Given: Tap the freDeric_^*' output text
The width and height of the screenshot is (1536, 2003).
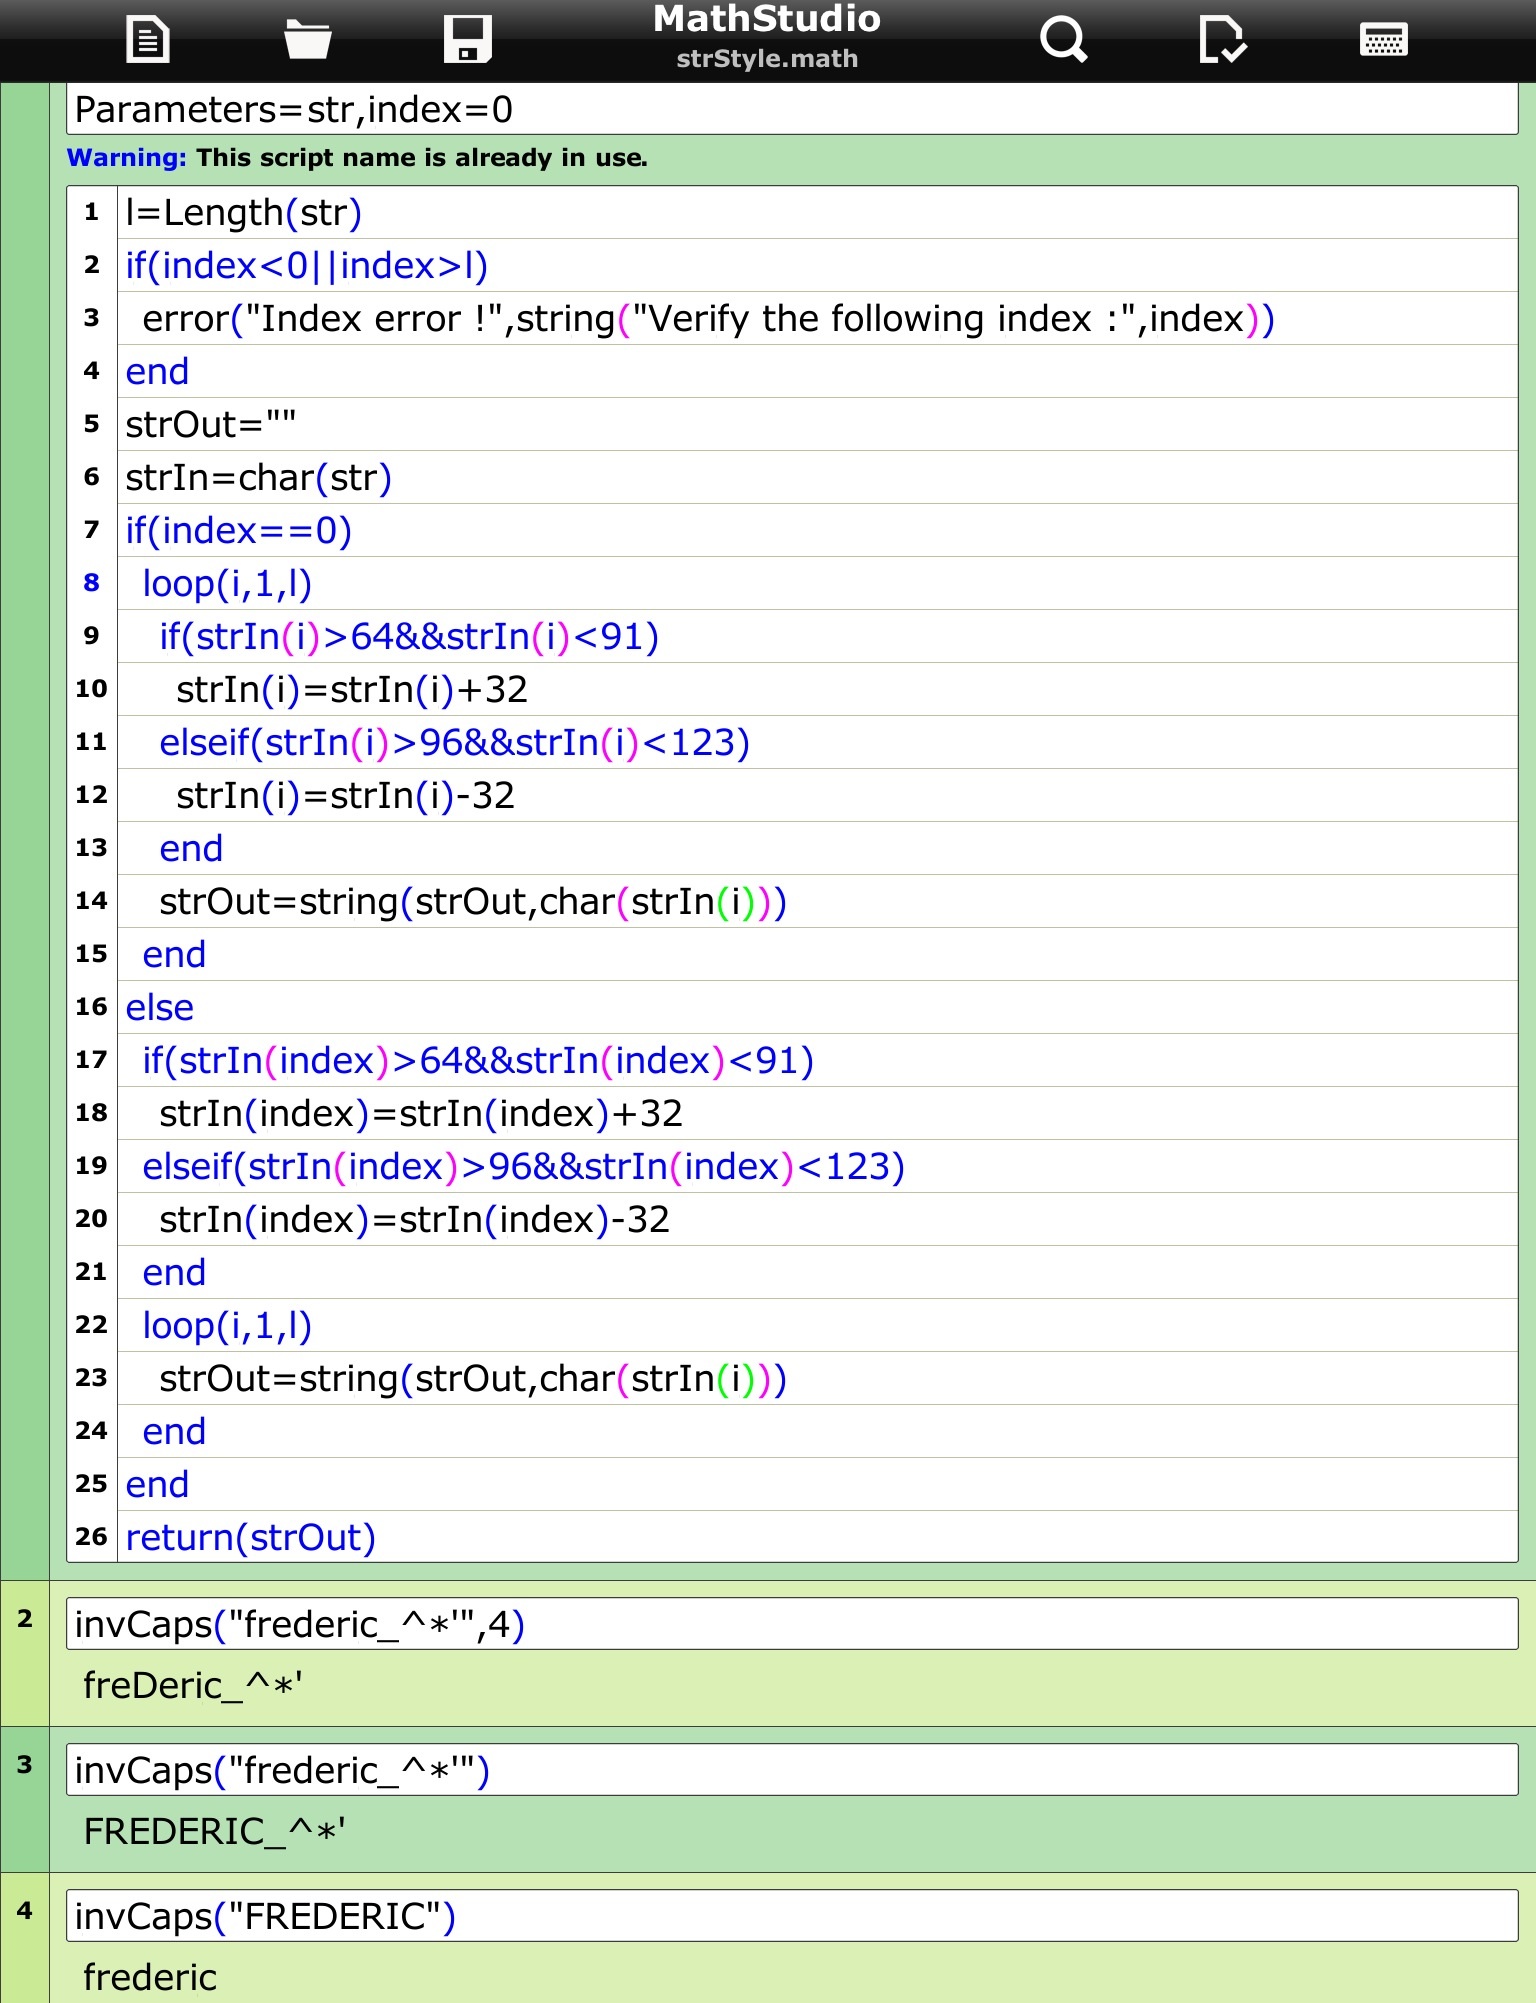Looking at the screenshot, I should pos(193,1686).
